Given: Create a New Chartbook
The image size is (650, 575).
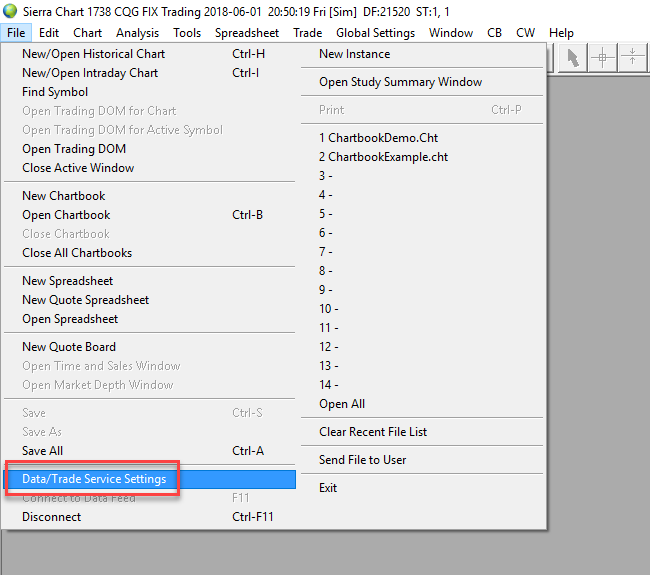Looking at the screenshot, I should click(63, 196).
